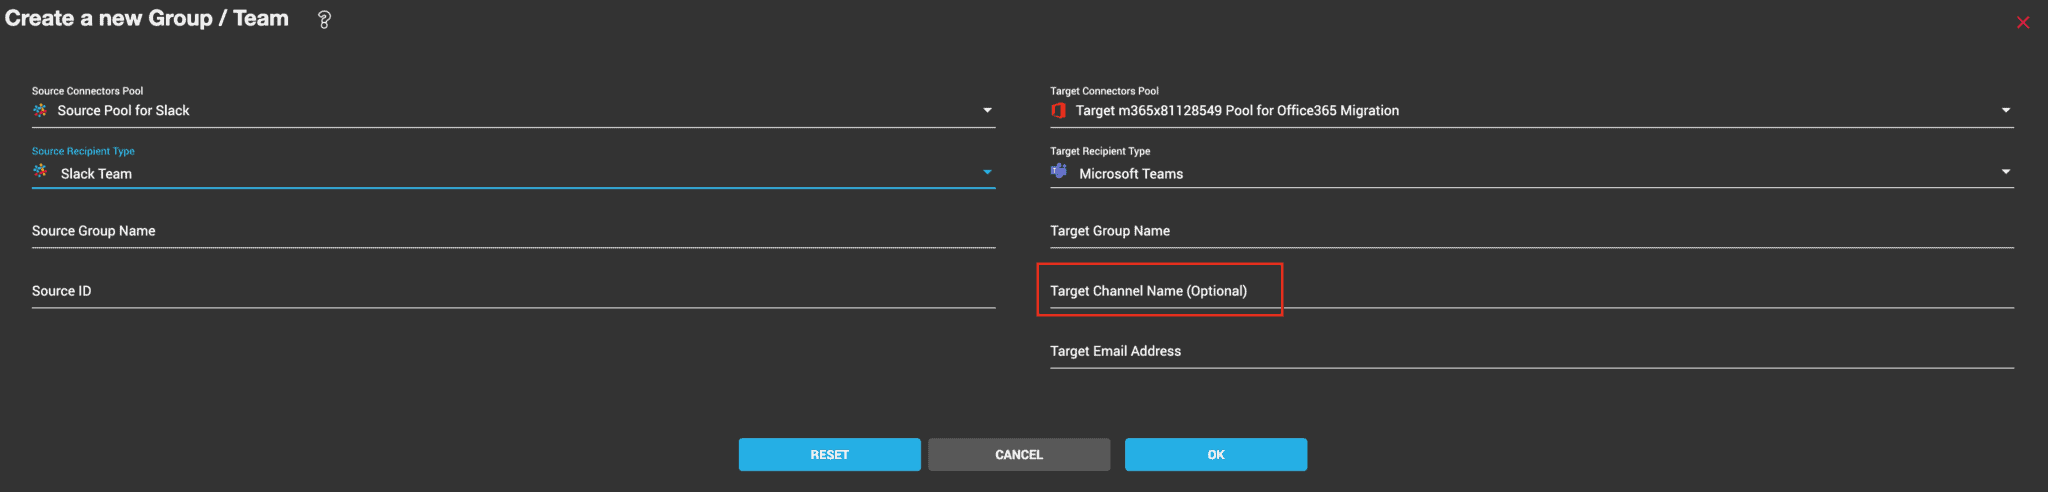
Task: Click the Target Connectors Pool label
Action: 1104,91
